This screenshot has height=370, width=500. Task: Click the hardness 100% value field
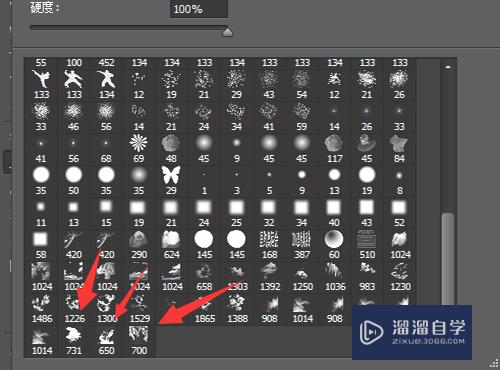click(199, 8)
